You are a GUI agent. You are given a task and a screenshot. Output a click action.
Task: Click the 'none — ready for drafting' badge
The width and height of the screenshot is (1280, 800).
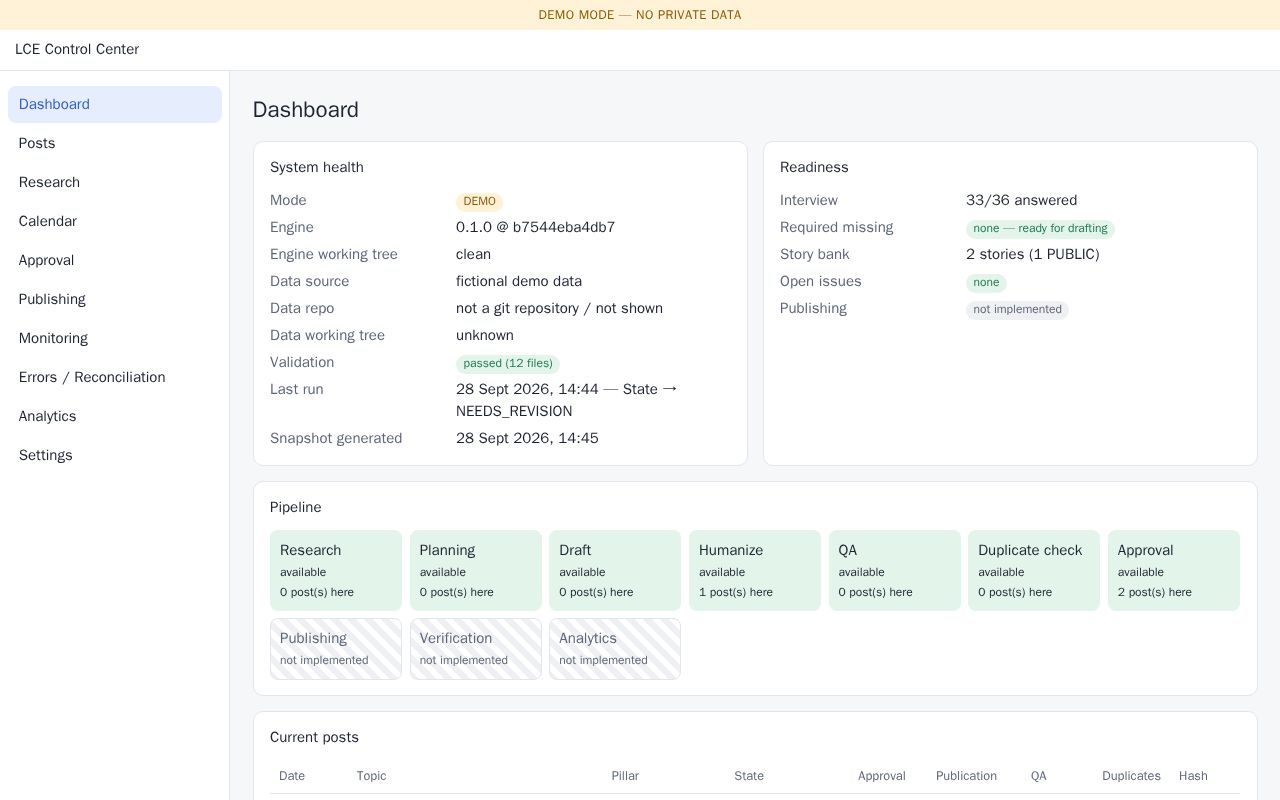coord(1040,228)
